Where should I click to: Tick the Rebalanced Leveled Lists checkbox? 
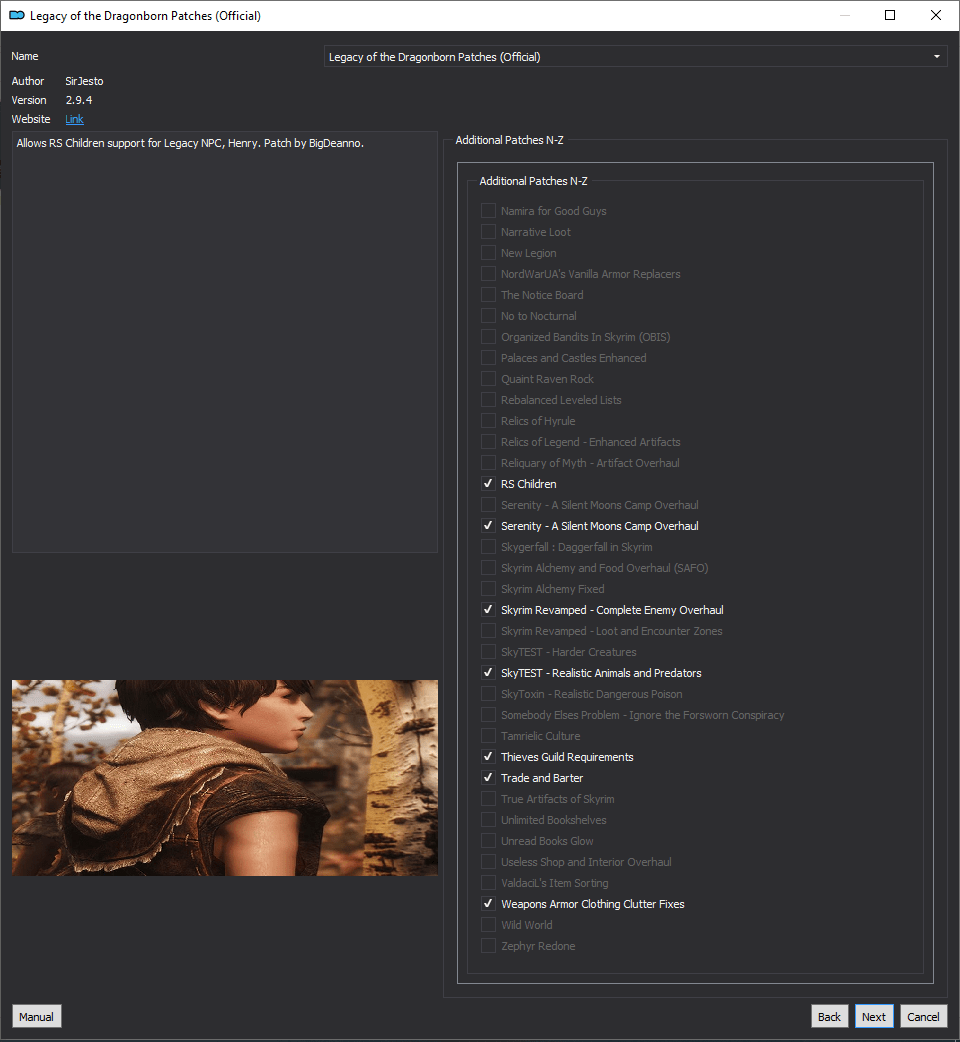(x=488, y=399)
